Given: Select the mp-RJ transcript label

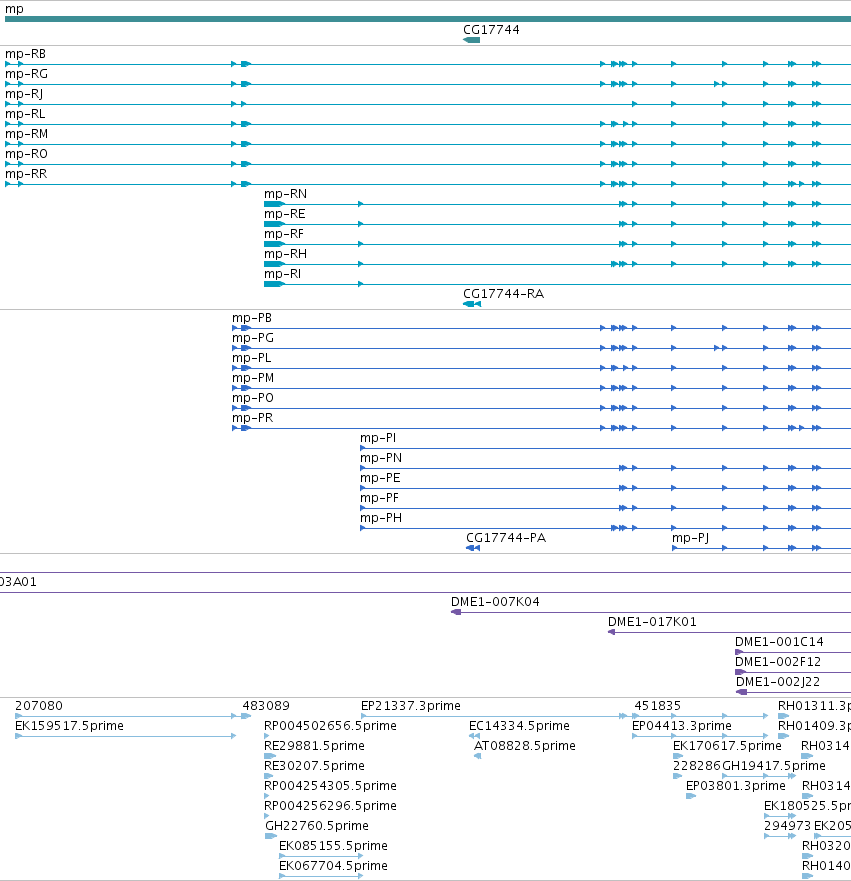Looking at the screenshot, I should point(24,94).
